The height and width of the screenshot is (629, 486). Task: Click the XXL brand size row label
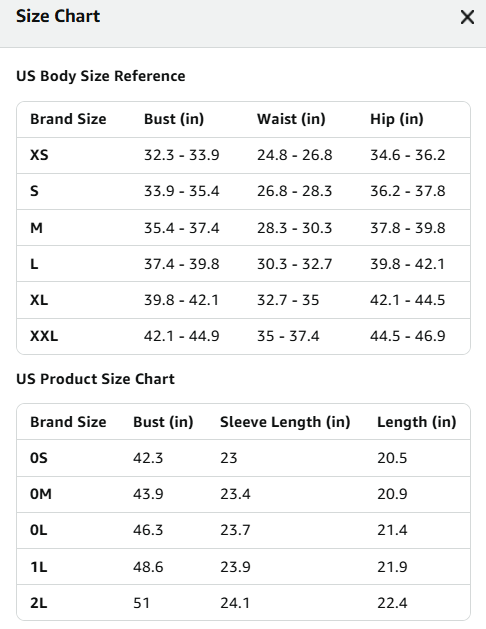(44, 336)
